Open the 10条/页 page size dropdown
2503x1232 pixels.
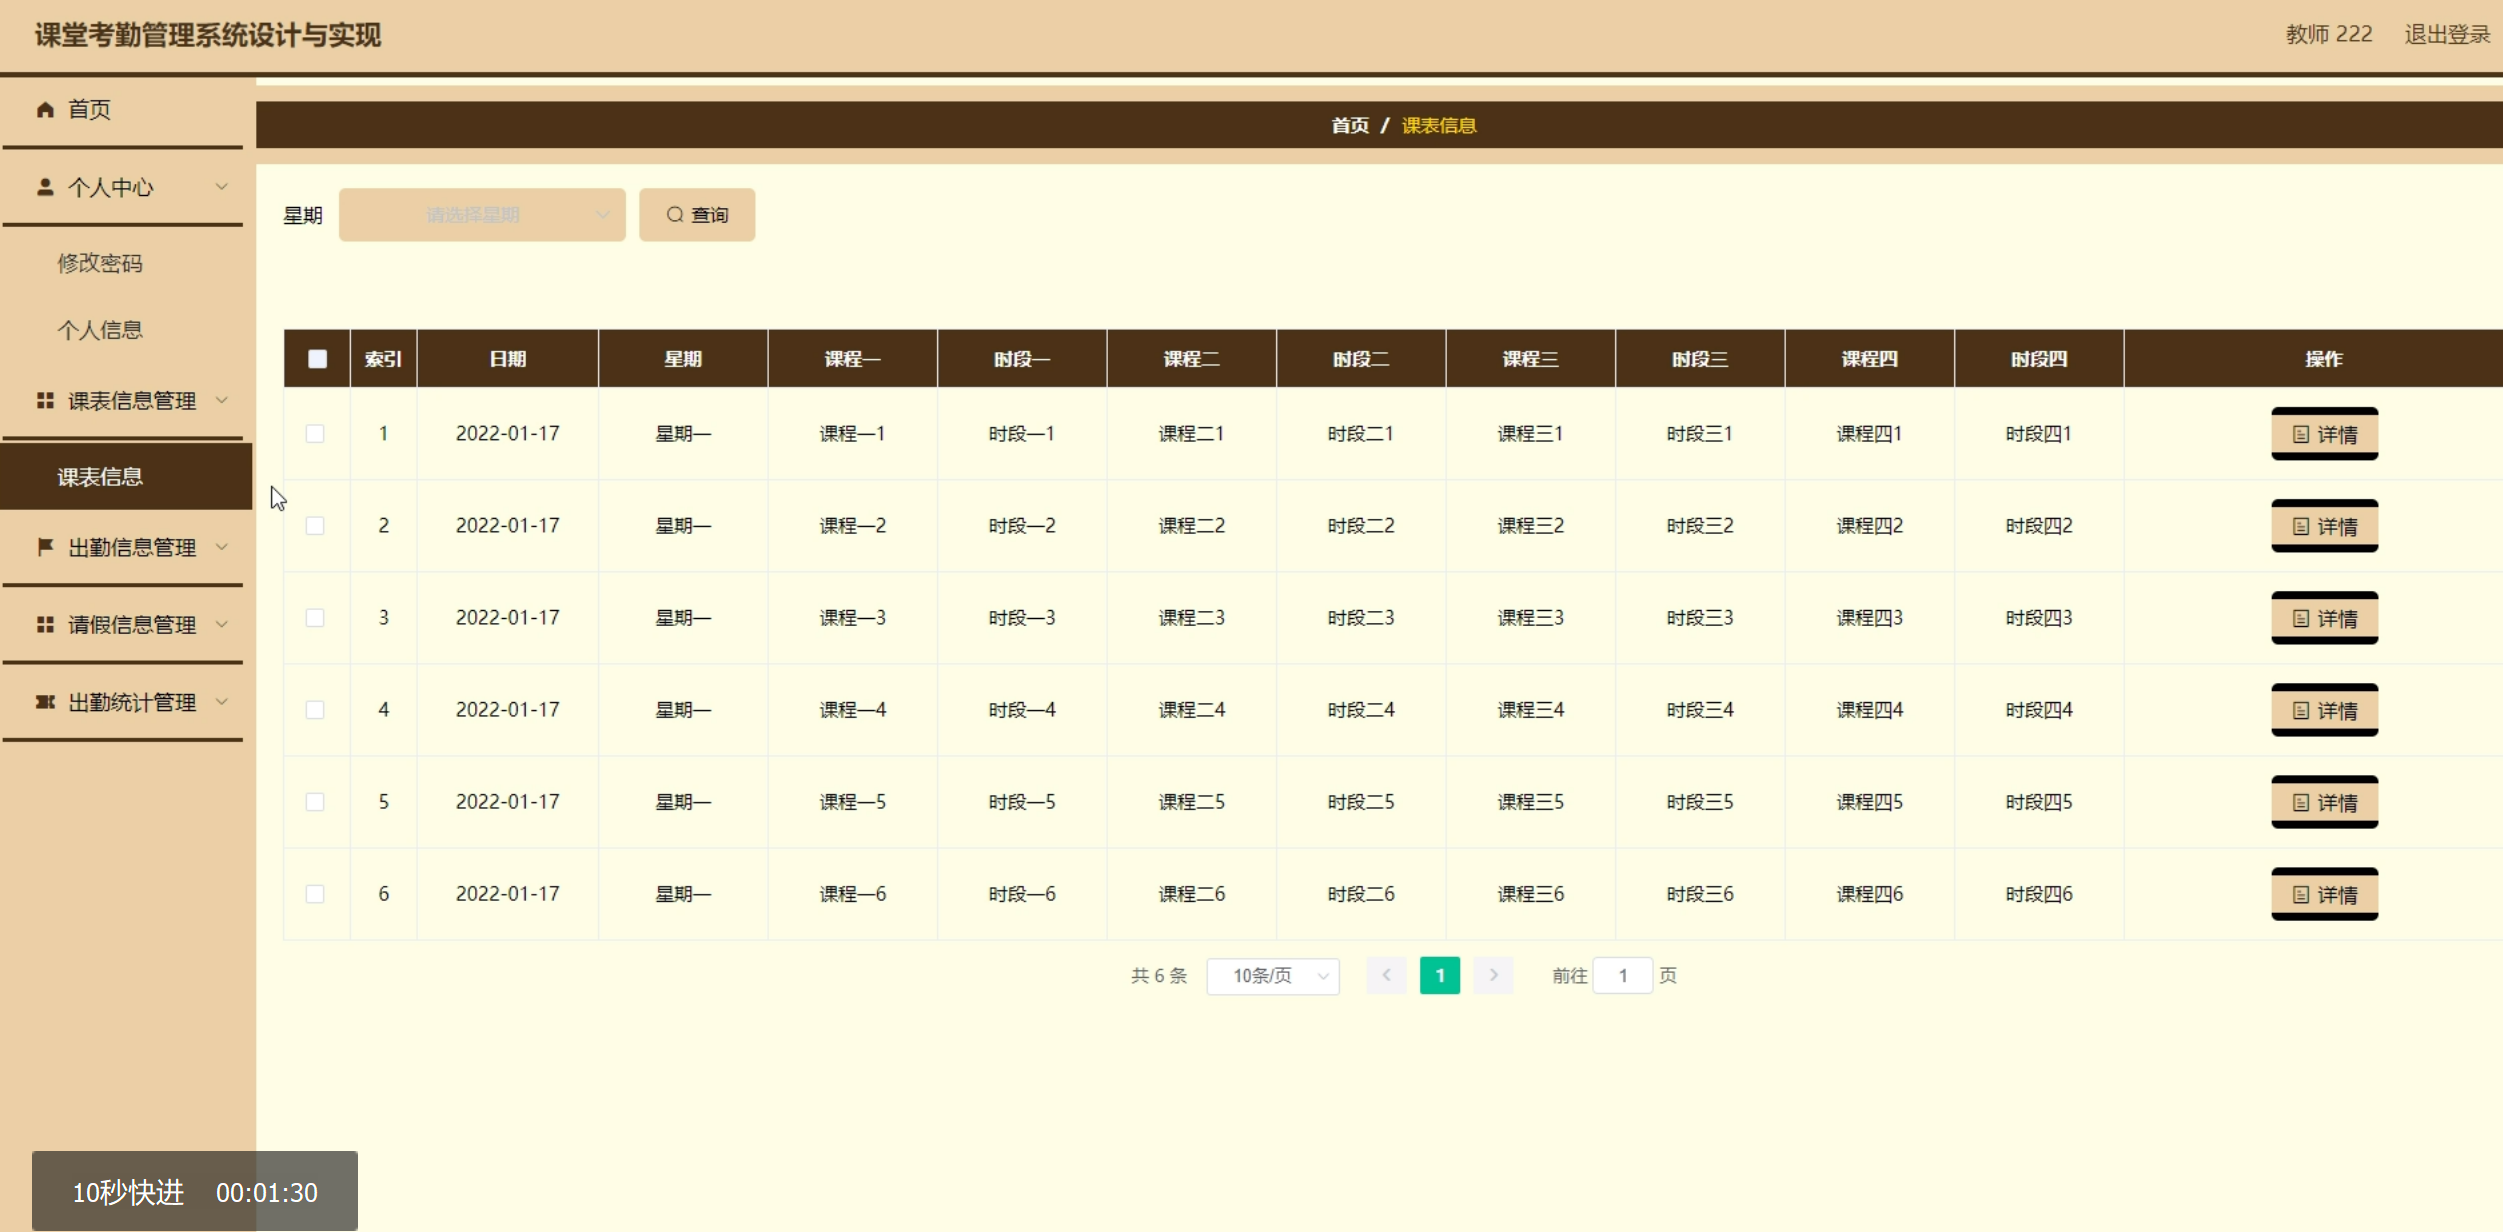coord(1272,976)
